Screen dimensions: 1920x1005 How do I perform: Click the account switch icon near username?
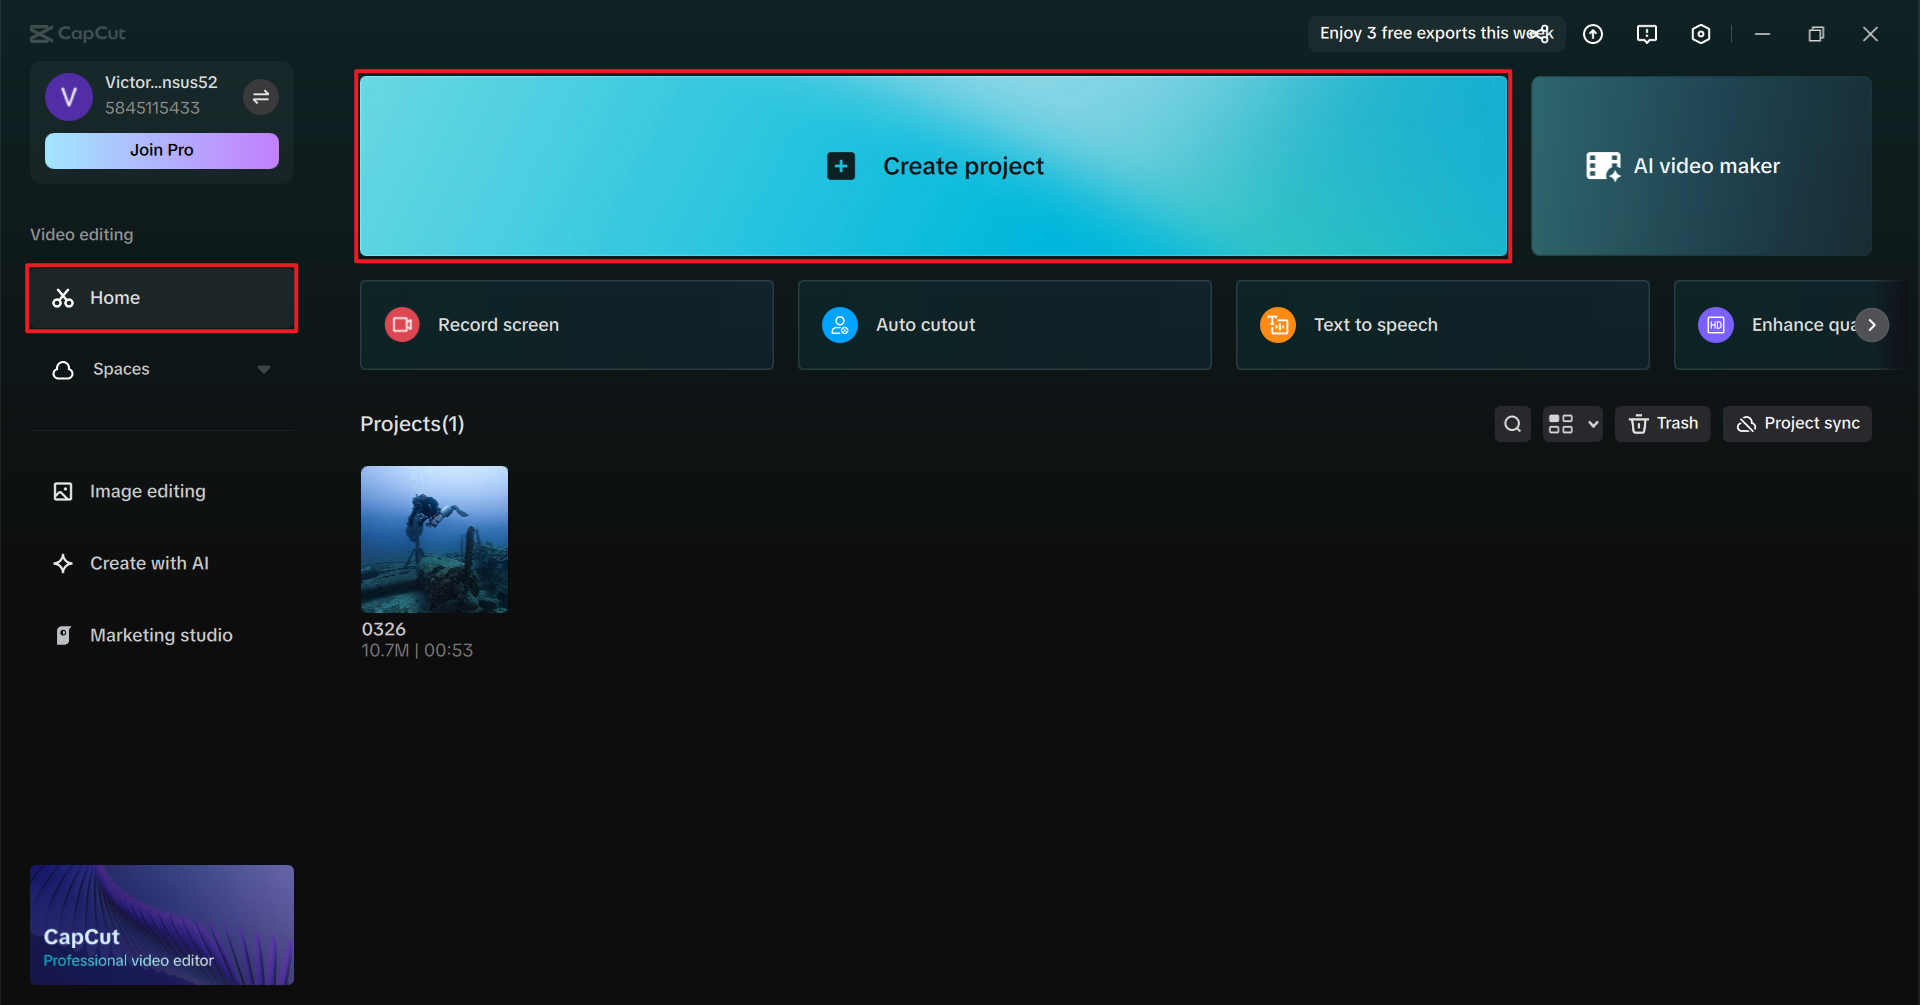(261, 96)
